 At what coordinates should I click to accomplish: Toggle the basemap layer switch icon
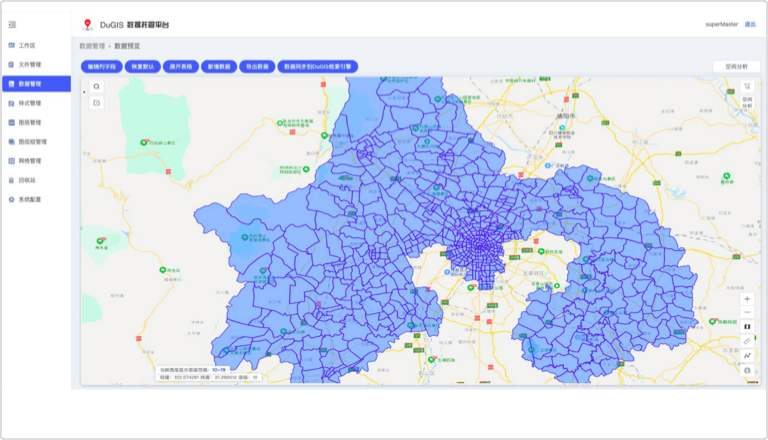[x=747, y=327]
